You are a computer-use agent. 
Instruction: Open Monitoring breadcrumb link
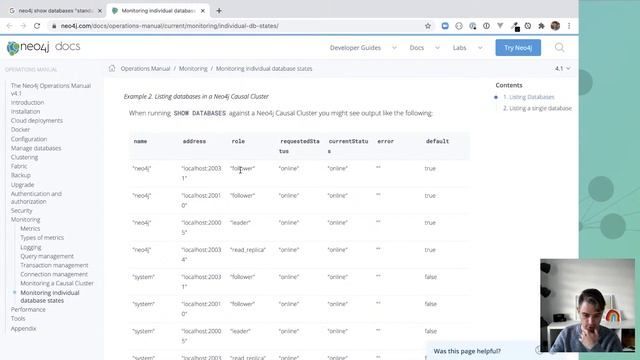pyautogui.click(x=193, y=69)
